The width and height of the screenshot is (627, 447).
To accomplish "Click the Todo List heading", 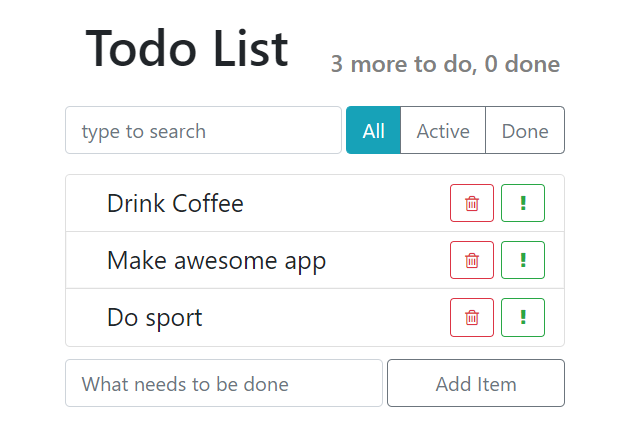I will click(x=187, y=49).
